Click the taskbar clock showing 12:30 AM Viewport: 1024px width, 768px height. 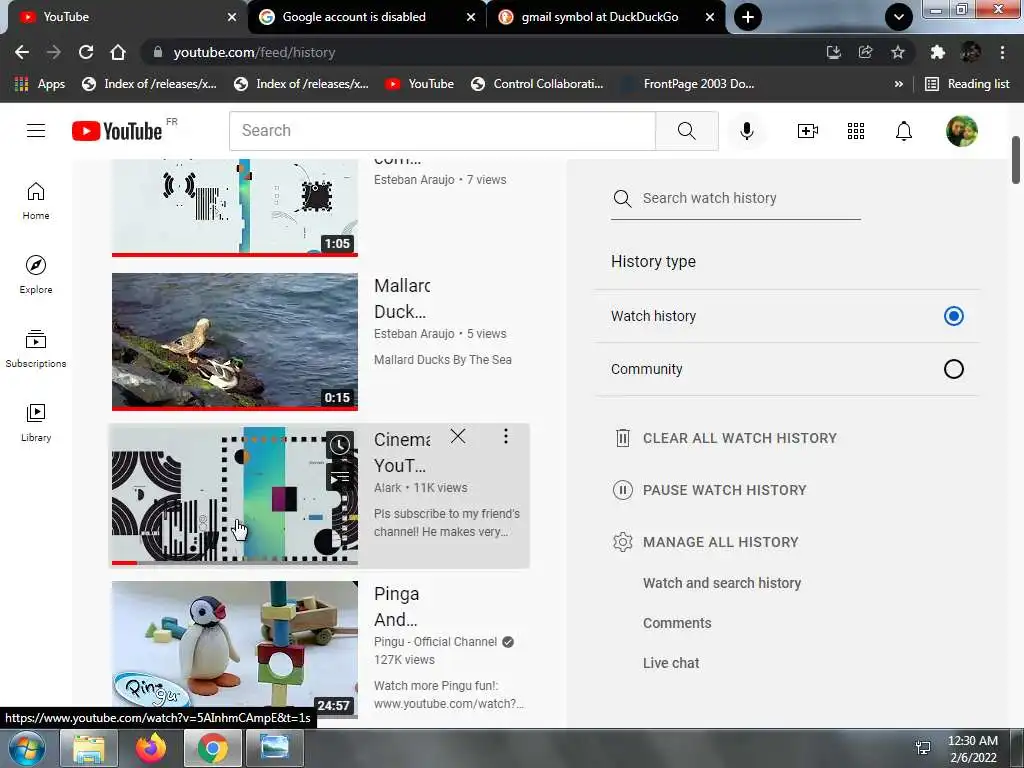[x=972, y=748]
